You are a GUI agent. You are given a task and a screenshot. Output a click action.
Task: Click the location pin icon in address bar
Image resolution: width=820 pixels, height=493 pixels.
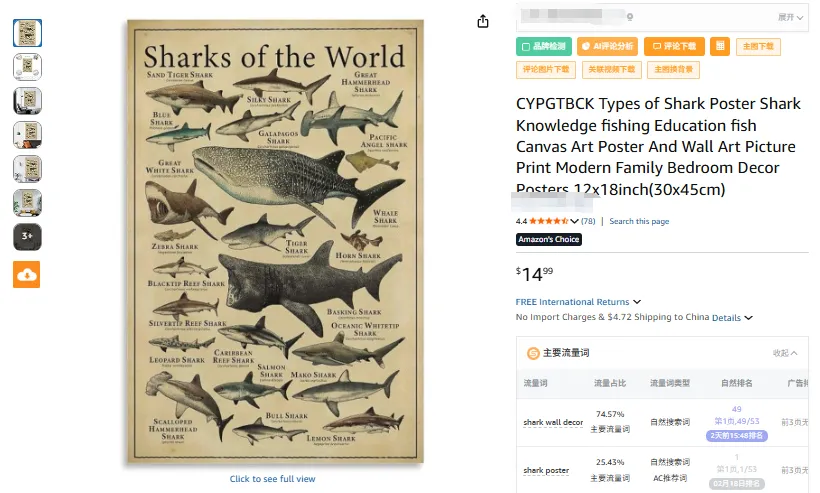630,17
